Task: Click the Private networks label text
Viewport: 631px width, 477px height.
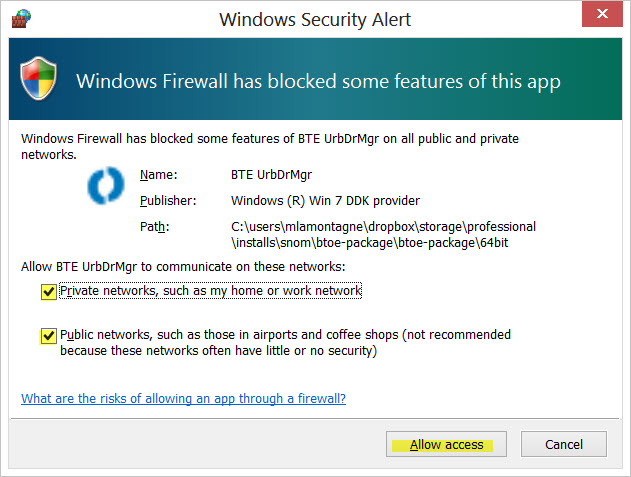Action: click(x=210, y=291)
